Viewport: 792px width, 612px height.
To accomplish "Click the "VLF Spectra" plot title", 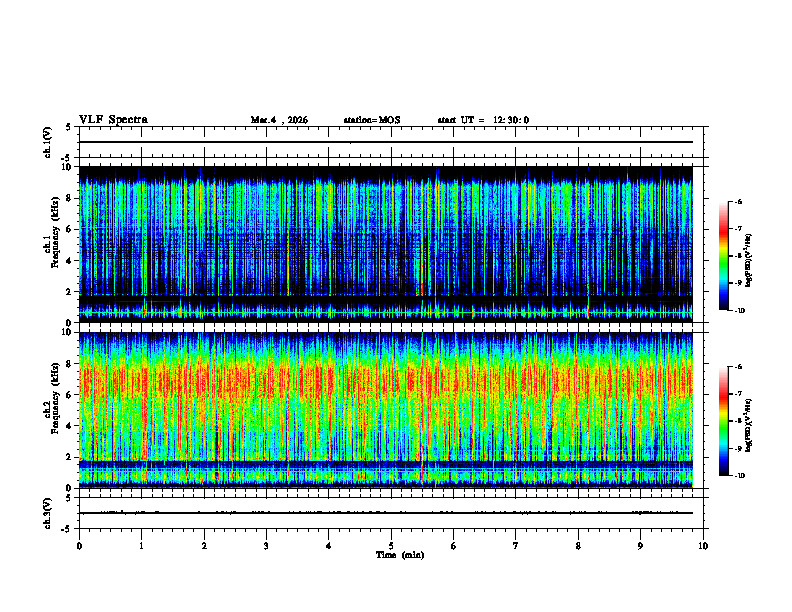I will click(113, 120).
